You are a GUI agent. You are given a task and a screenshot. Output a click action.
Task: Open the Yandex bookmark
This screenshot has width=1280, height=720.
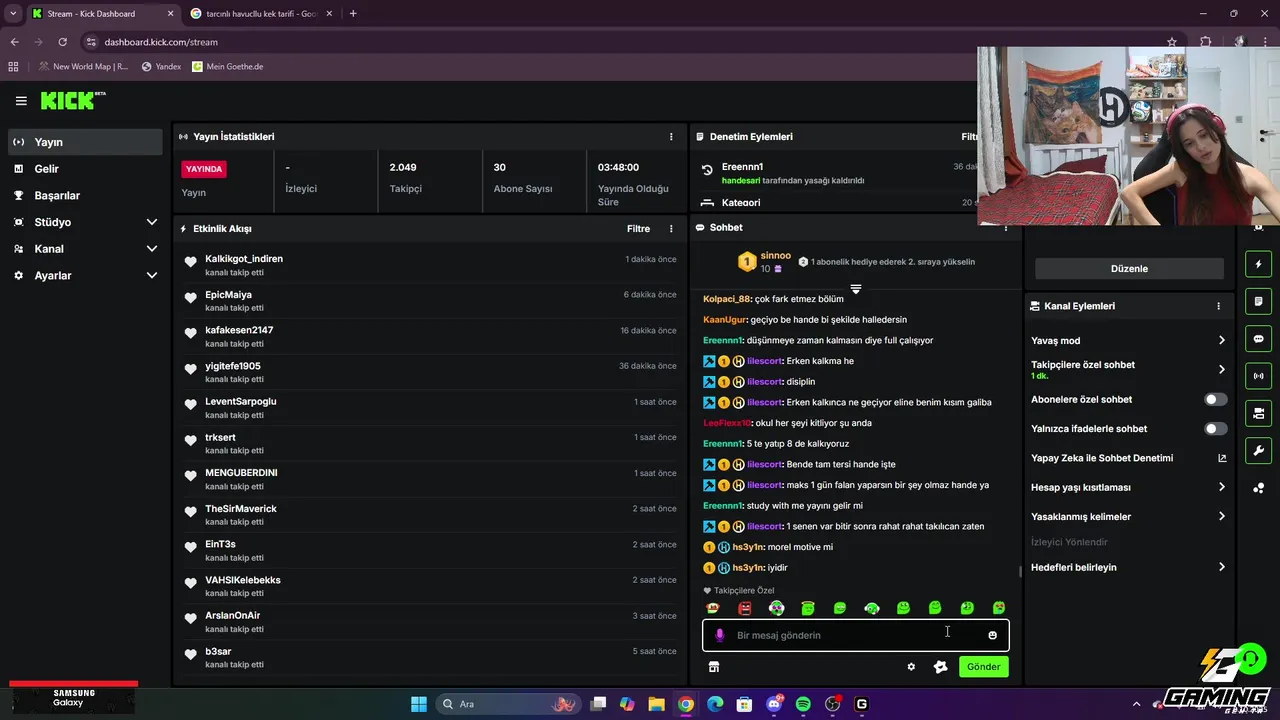(x=162, y=66)
